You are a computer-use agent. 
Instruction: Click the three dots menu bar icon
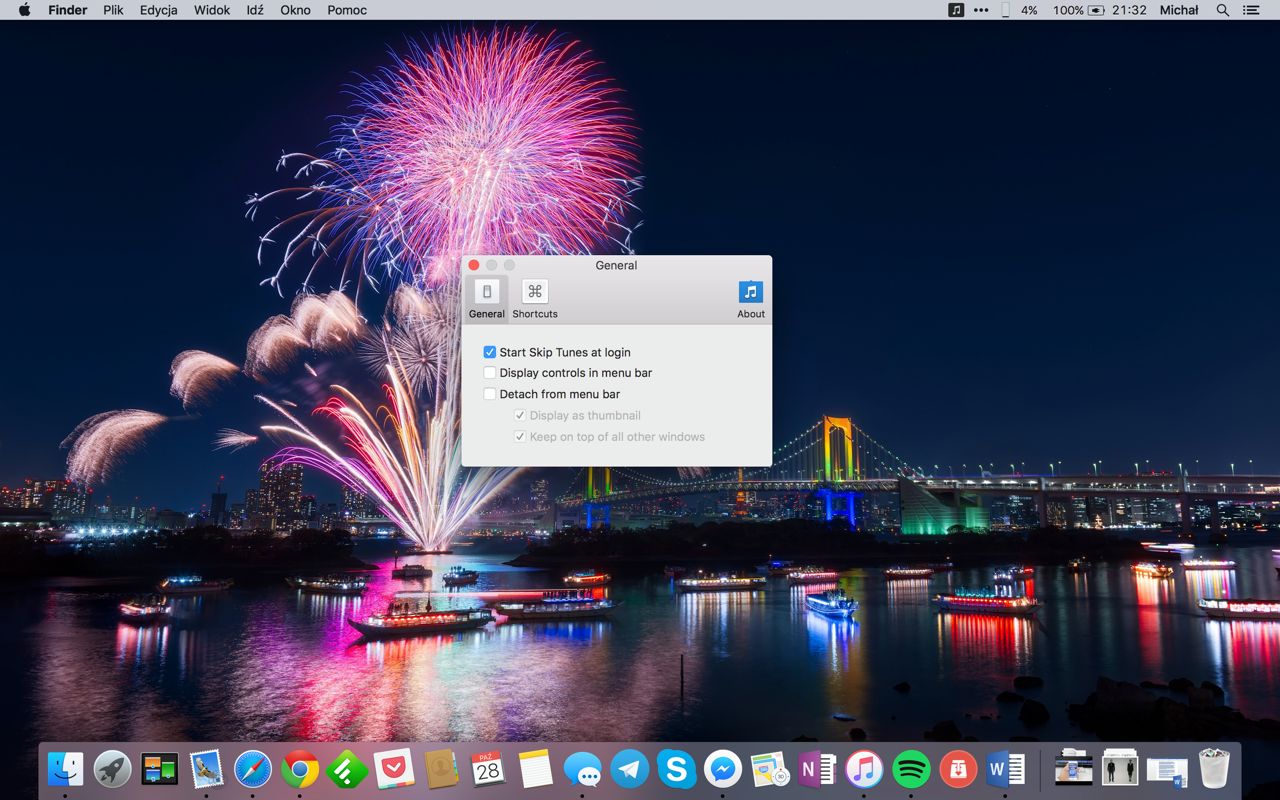981,10
